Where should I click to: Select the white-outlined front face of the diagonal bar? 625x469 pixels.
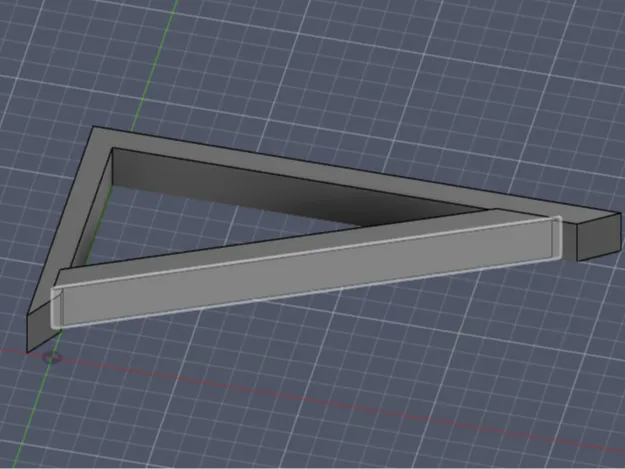pyautogui.click(x=307, y=273)
